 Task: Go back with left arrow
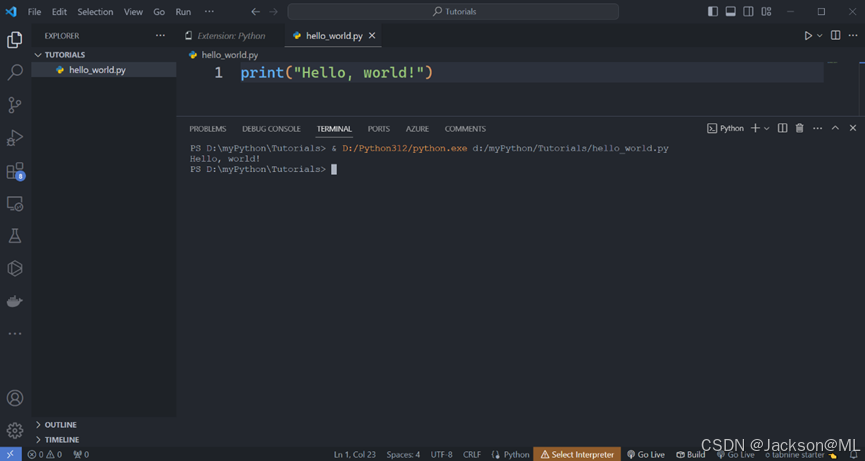pos(255,12)
